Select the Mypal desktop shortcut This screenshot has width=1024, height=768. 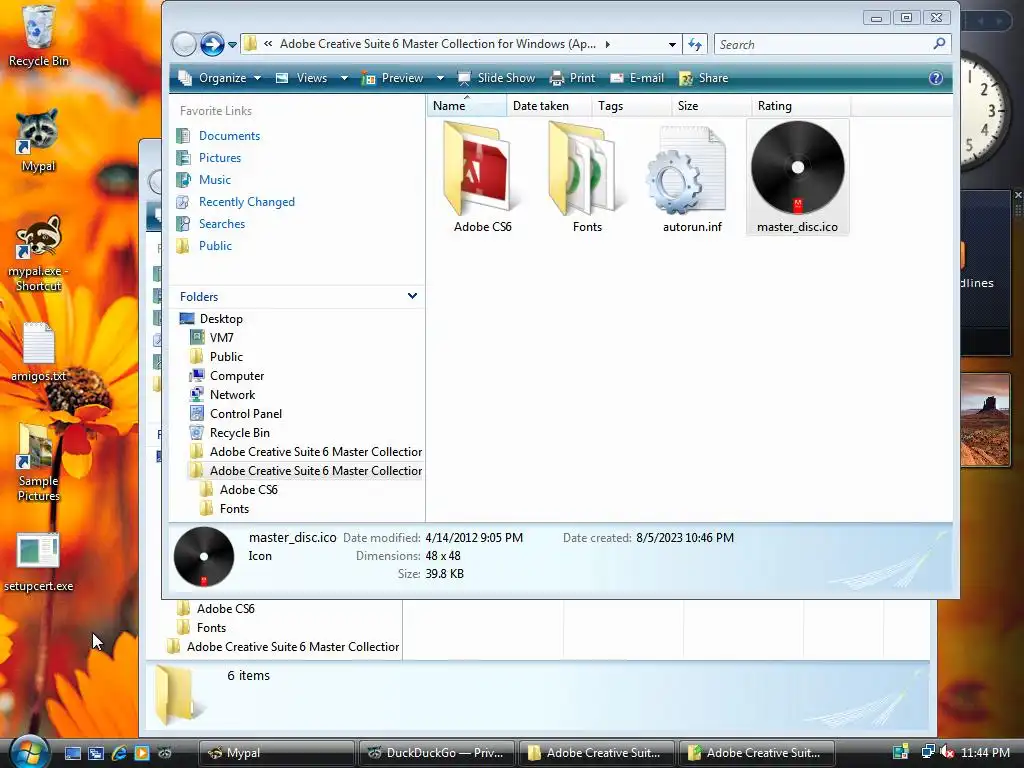click(38, 140)
